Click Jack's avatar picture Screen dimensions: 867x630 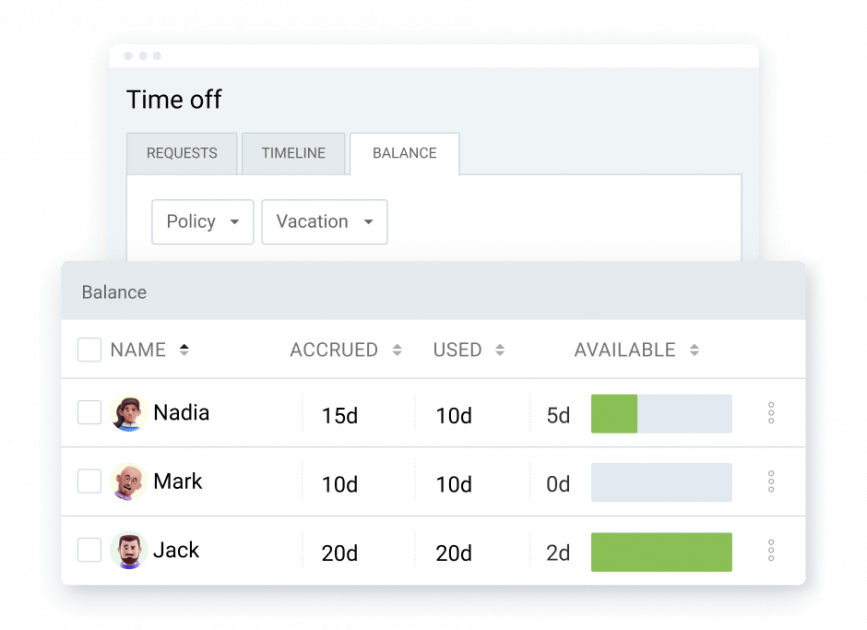tap(129, 550)
